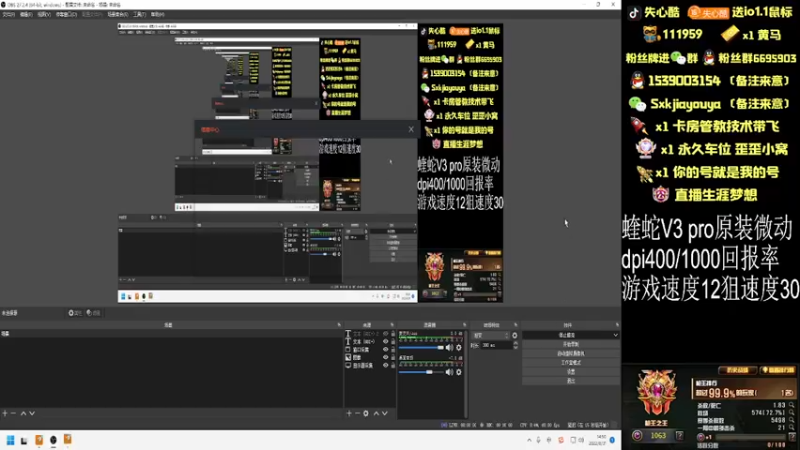800x450 pixels.
Task: Open the View menu in OBS
Action: 44,14
